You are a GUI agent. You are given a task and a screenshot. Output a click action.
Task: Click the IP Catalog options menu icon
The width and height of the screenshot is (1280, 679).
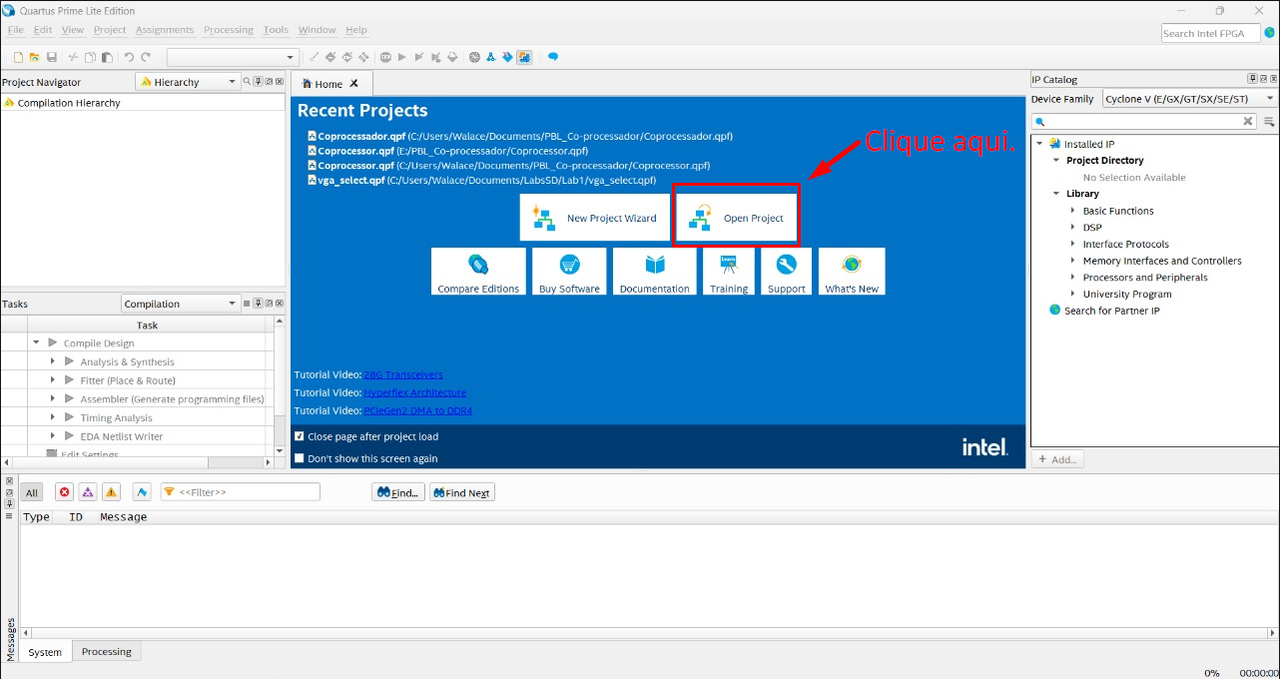pyautogui.click(x=1269, y=121)
